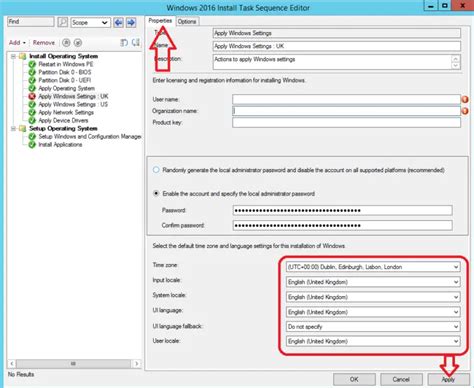
Task: Collapse the Install Operating System group
Action: point(13,56)
